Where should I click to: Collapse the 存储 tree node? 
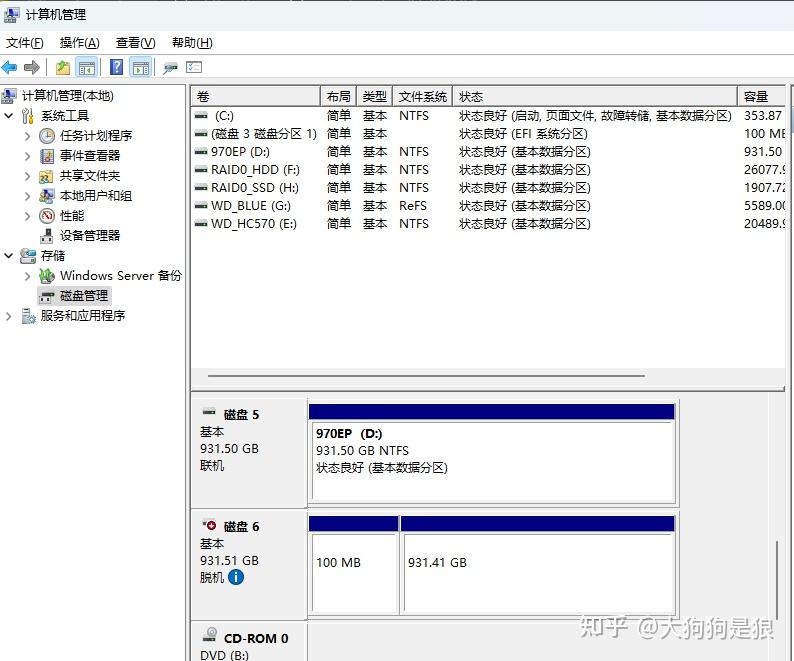pos(9,256)
